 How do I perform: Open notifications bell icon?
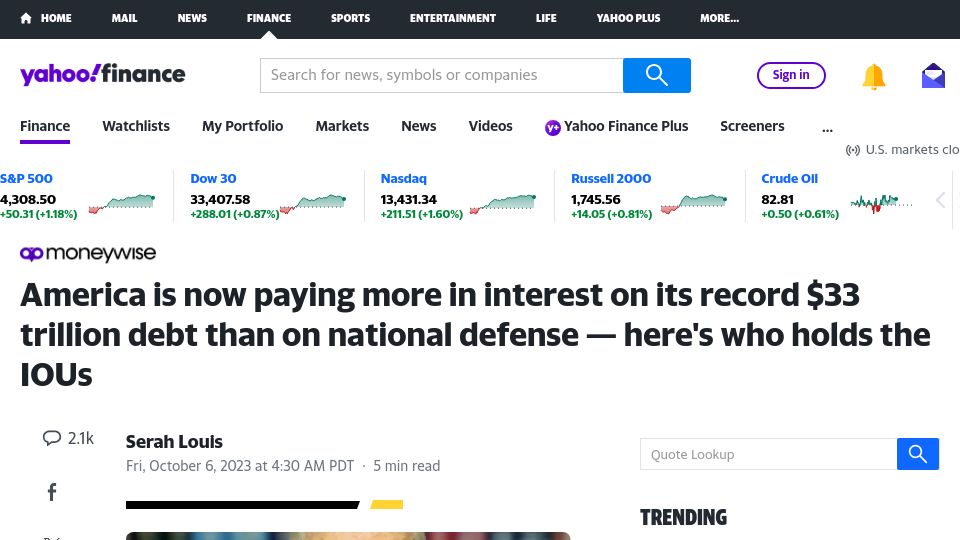(874, 77)
